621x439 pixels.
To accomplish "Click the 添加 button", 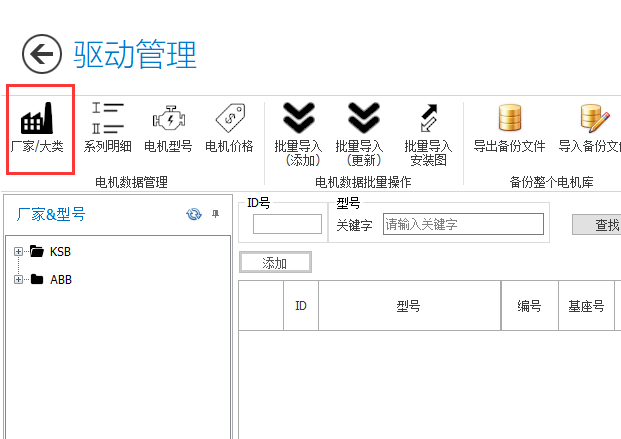I will 275,262.
